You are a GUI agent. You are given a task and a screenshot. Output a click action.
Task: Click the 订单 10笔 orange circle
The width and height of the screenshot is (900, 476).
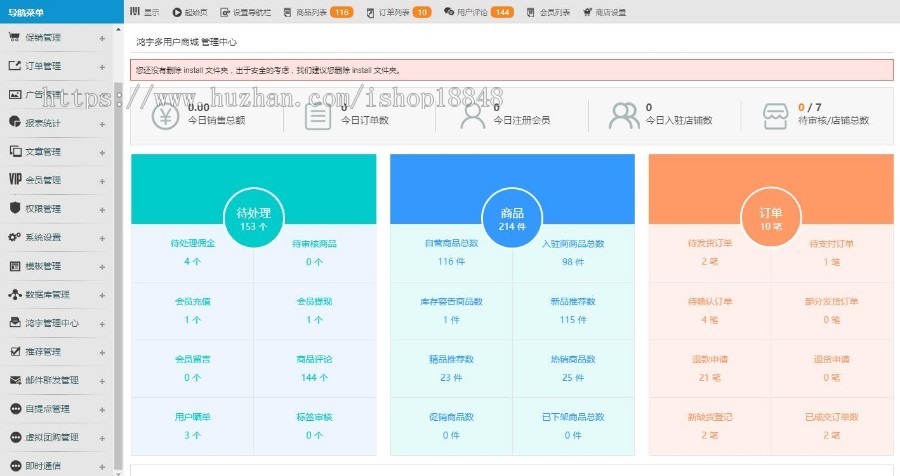click(770, 218)
